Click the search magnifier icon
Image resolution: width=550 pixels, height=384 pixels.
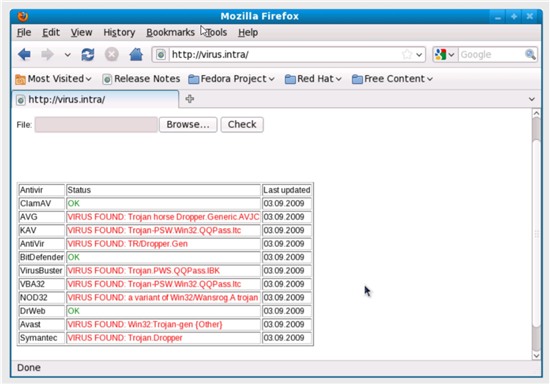[530, 54]
